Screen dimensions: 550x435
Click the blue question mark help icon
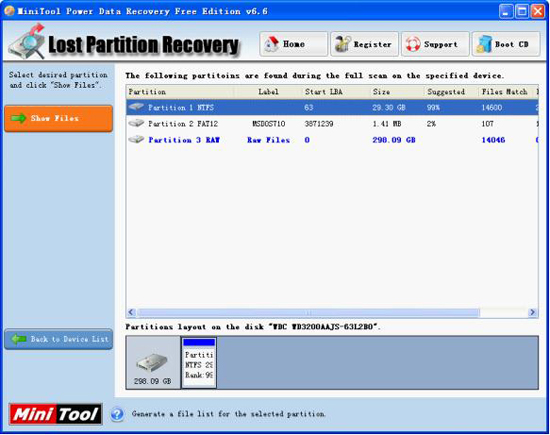point(117,414)
